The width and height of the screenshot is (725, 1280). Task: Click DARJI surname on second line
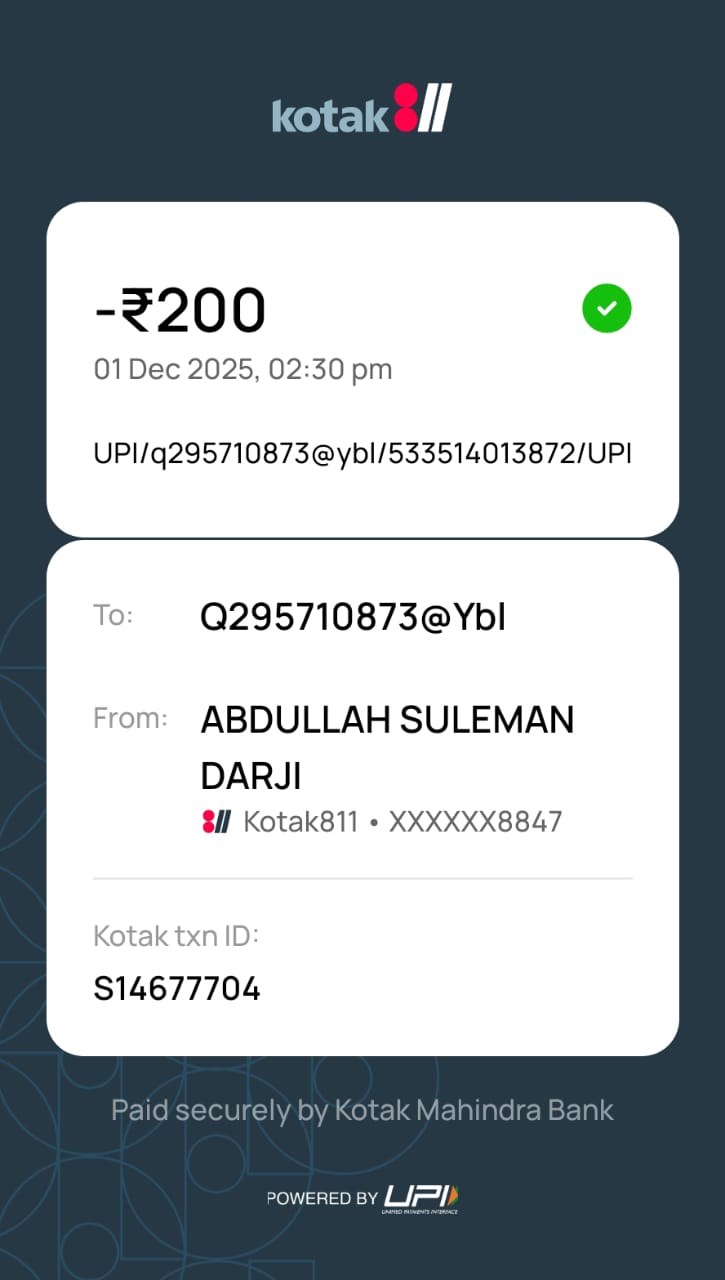[251, 776]
